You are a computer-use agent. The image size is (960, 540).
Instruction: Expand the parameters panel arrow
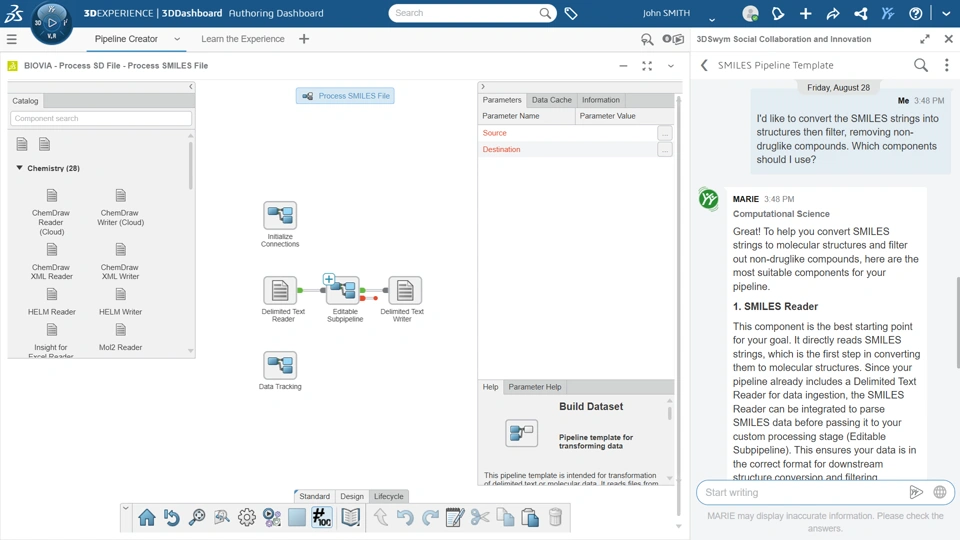click(x=483, y=86)
